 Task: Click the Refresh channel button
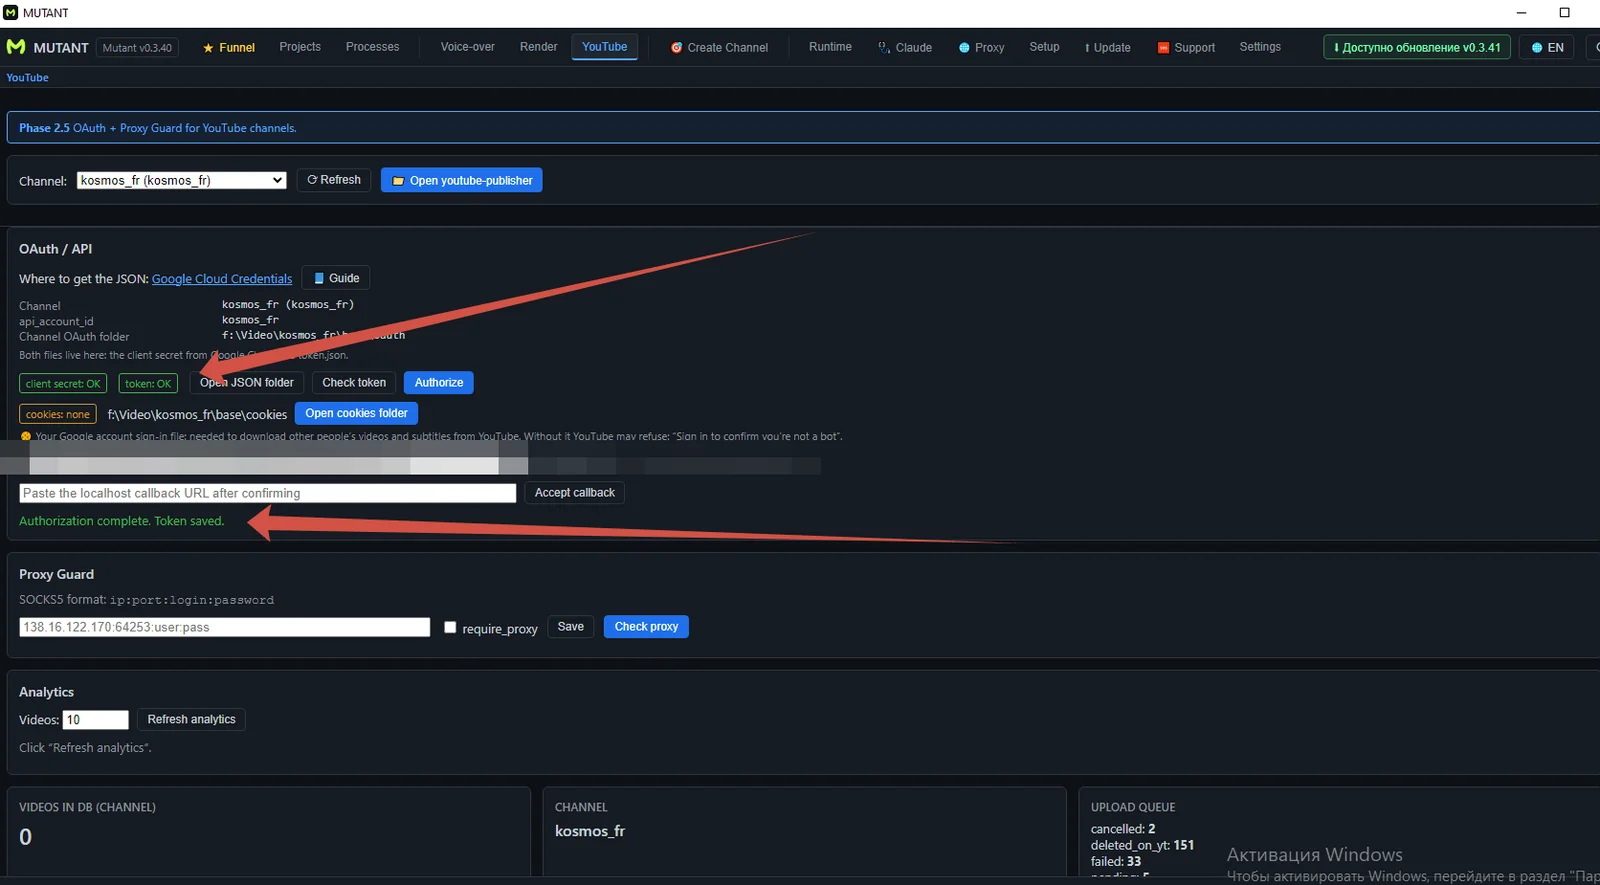[334, 180]
